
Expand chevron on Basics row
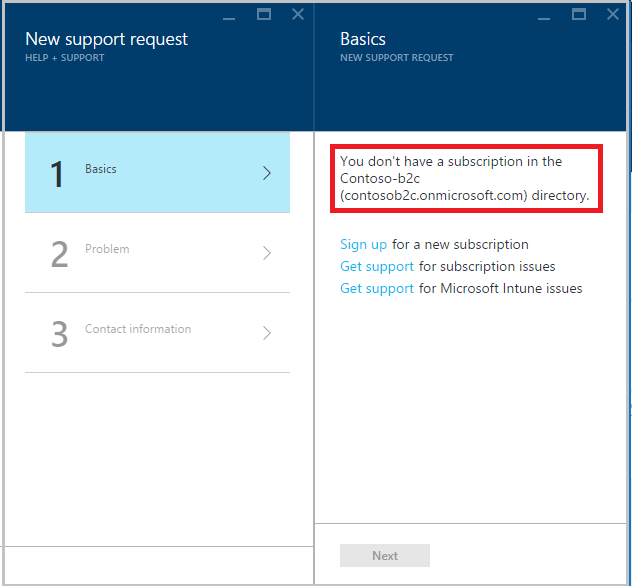tap(266, 173)
